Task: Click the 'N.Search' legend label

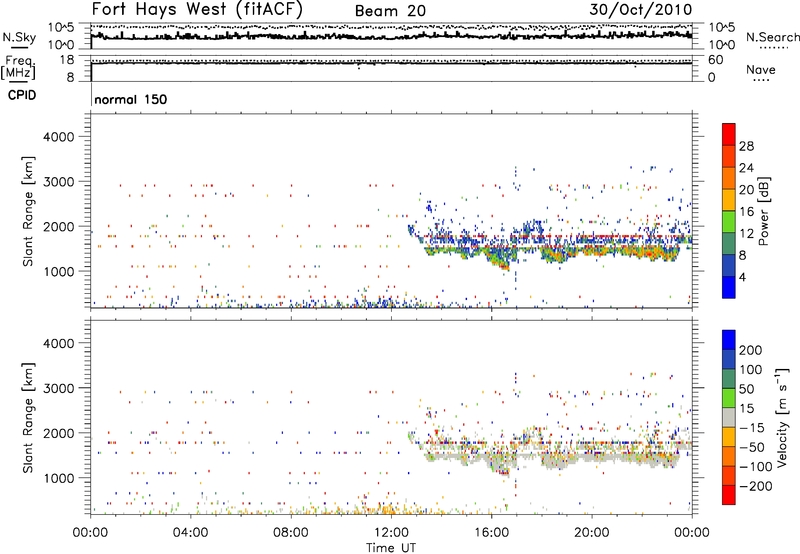Action: (x=772, y=37)
